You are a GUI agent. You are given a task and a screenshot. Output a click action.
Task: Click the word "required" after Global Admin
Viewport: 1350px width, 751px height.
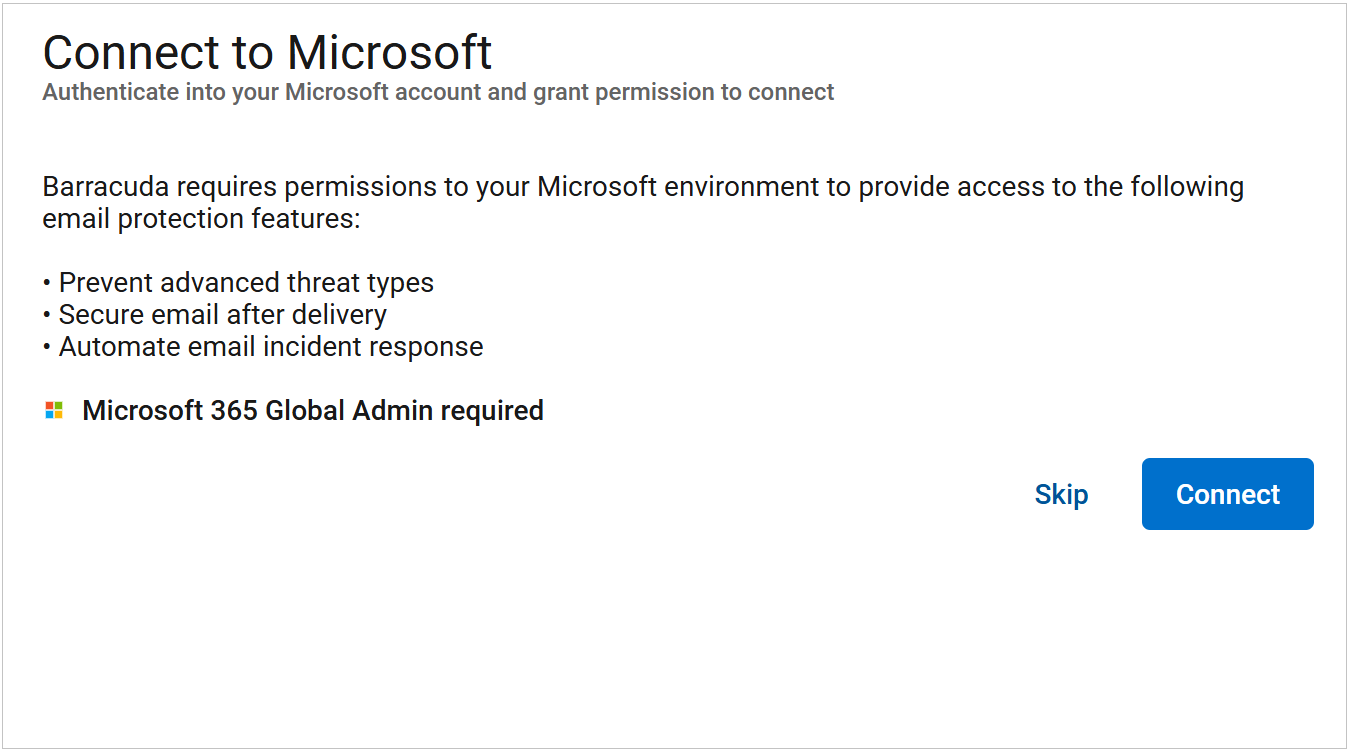(492, 411)
